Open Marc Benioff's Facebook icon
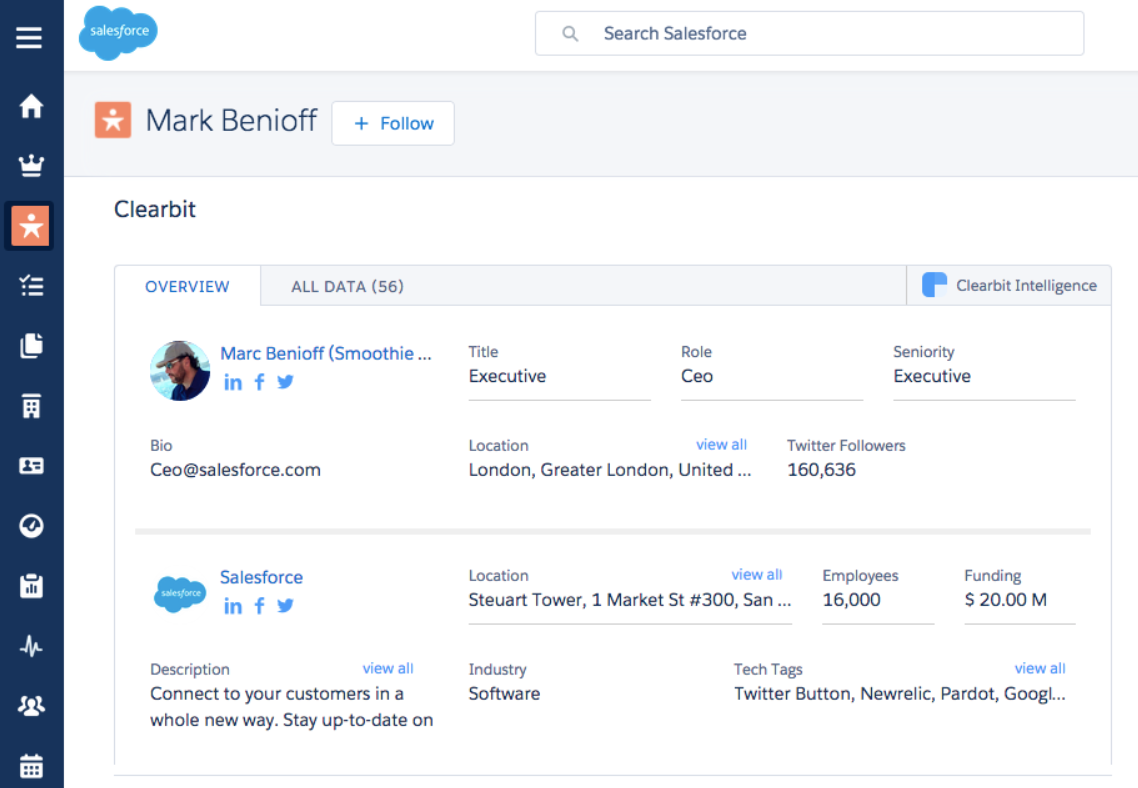Screen dimensions: 1138x788 259,382
